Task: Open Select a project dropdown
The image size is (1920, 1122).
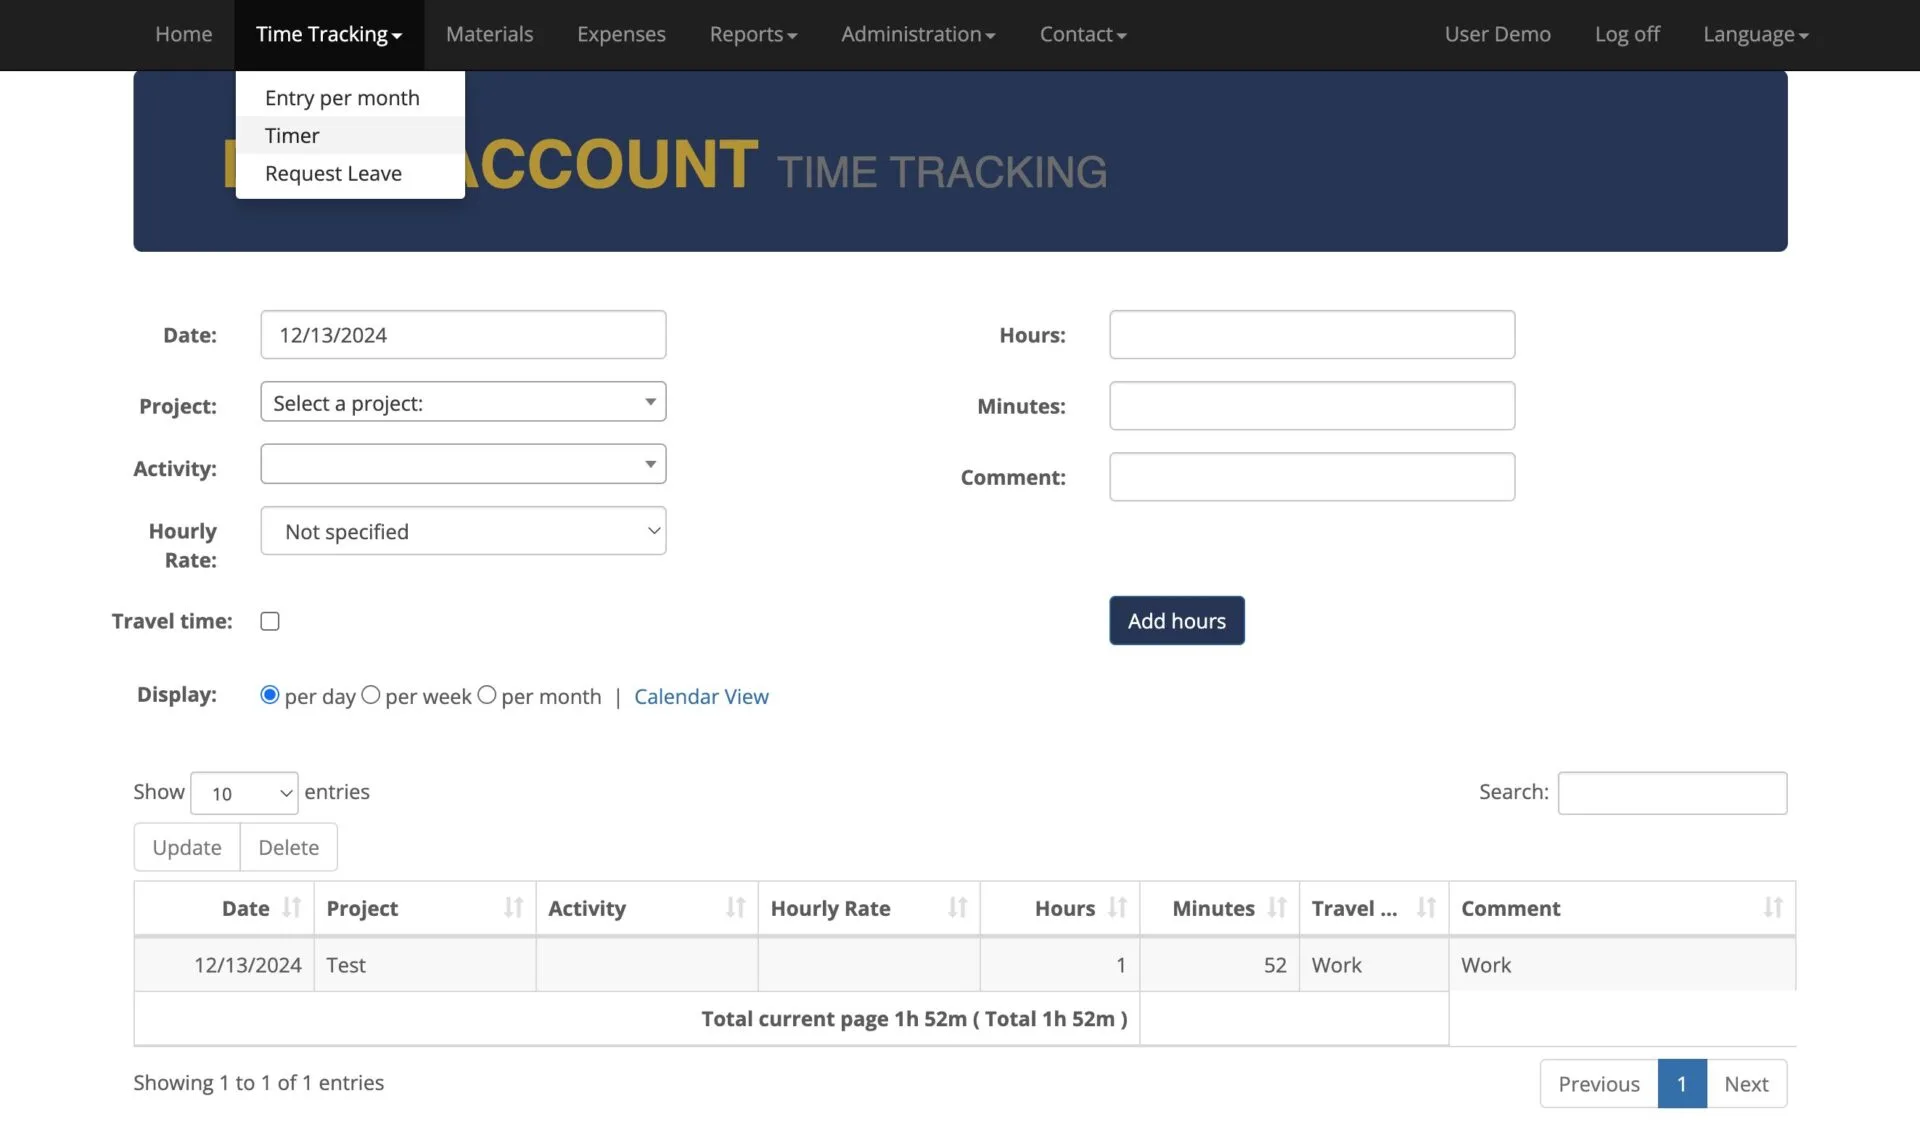Action: click(x=463, y=402)
